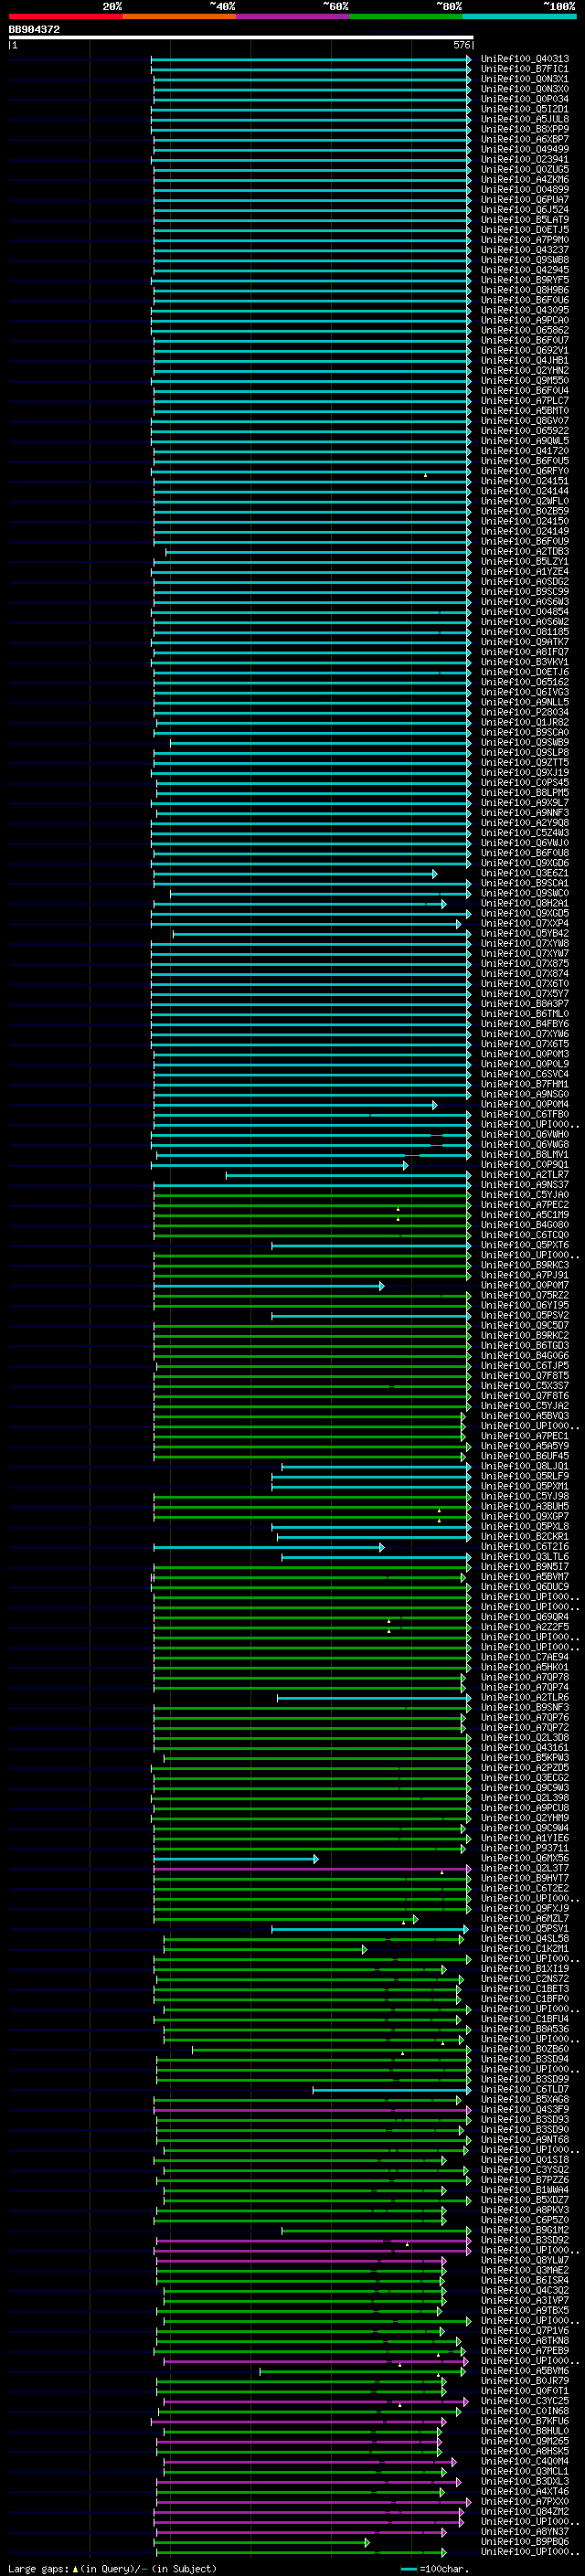Click the query end position 576
This screenshot has width=585, height=2576.
click(x=461, y=45)
